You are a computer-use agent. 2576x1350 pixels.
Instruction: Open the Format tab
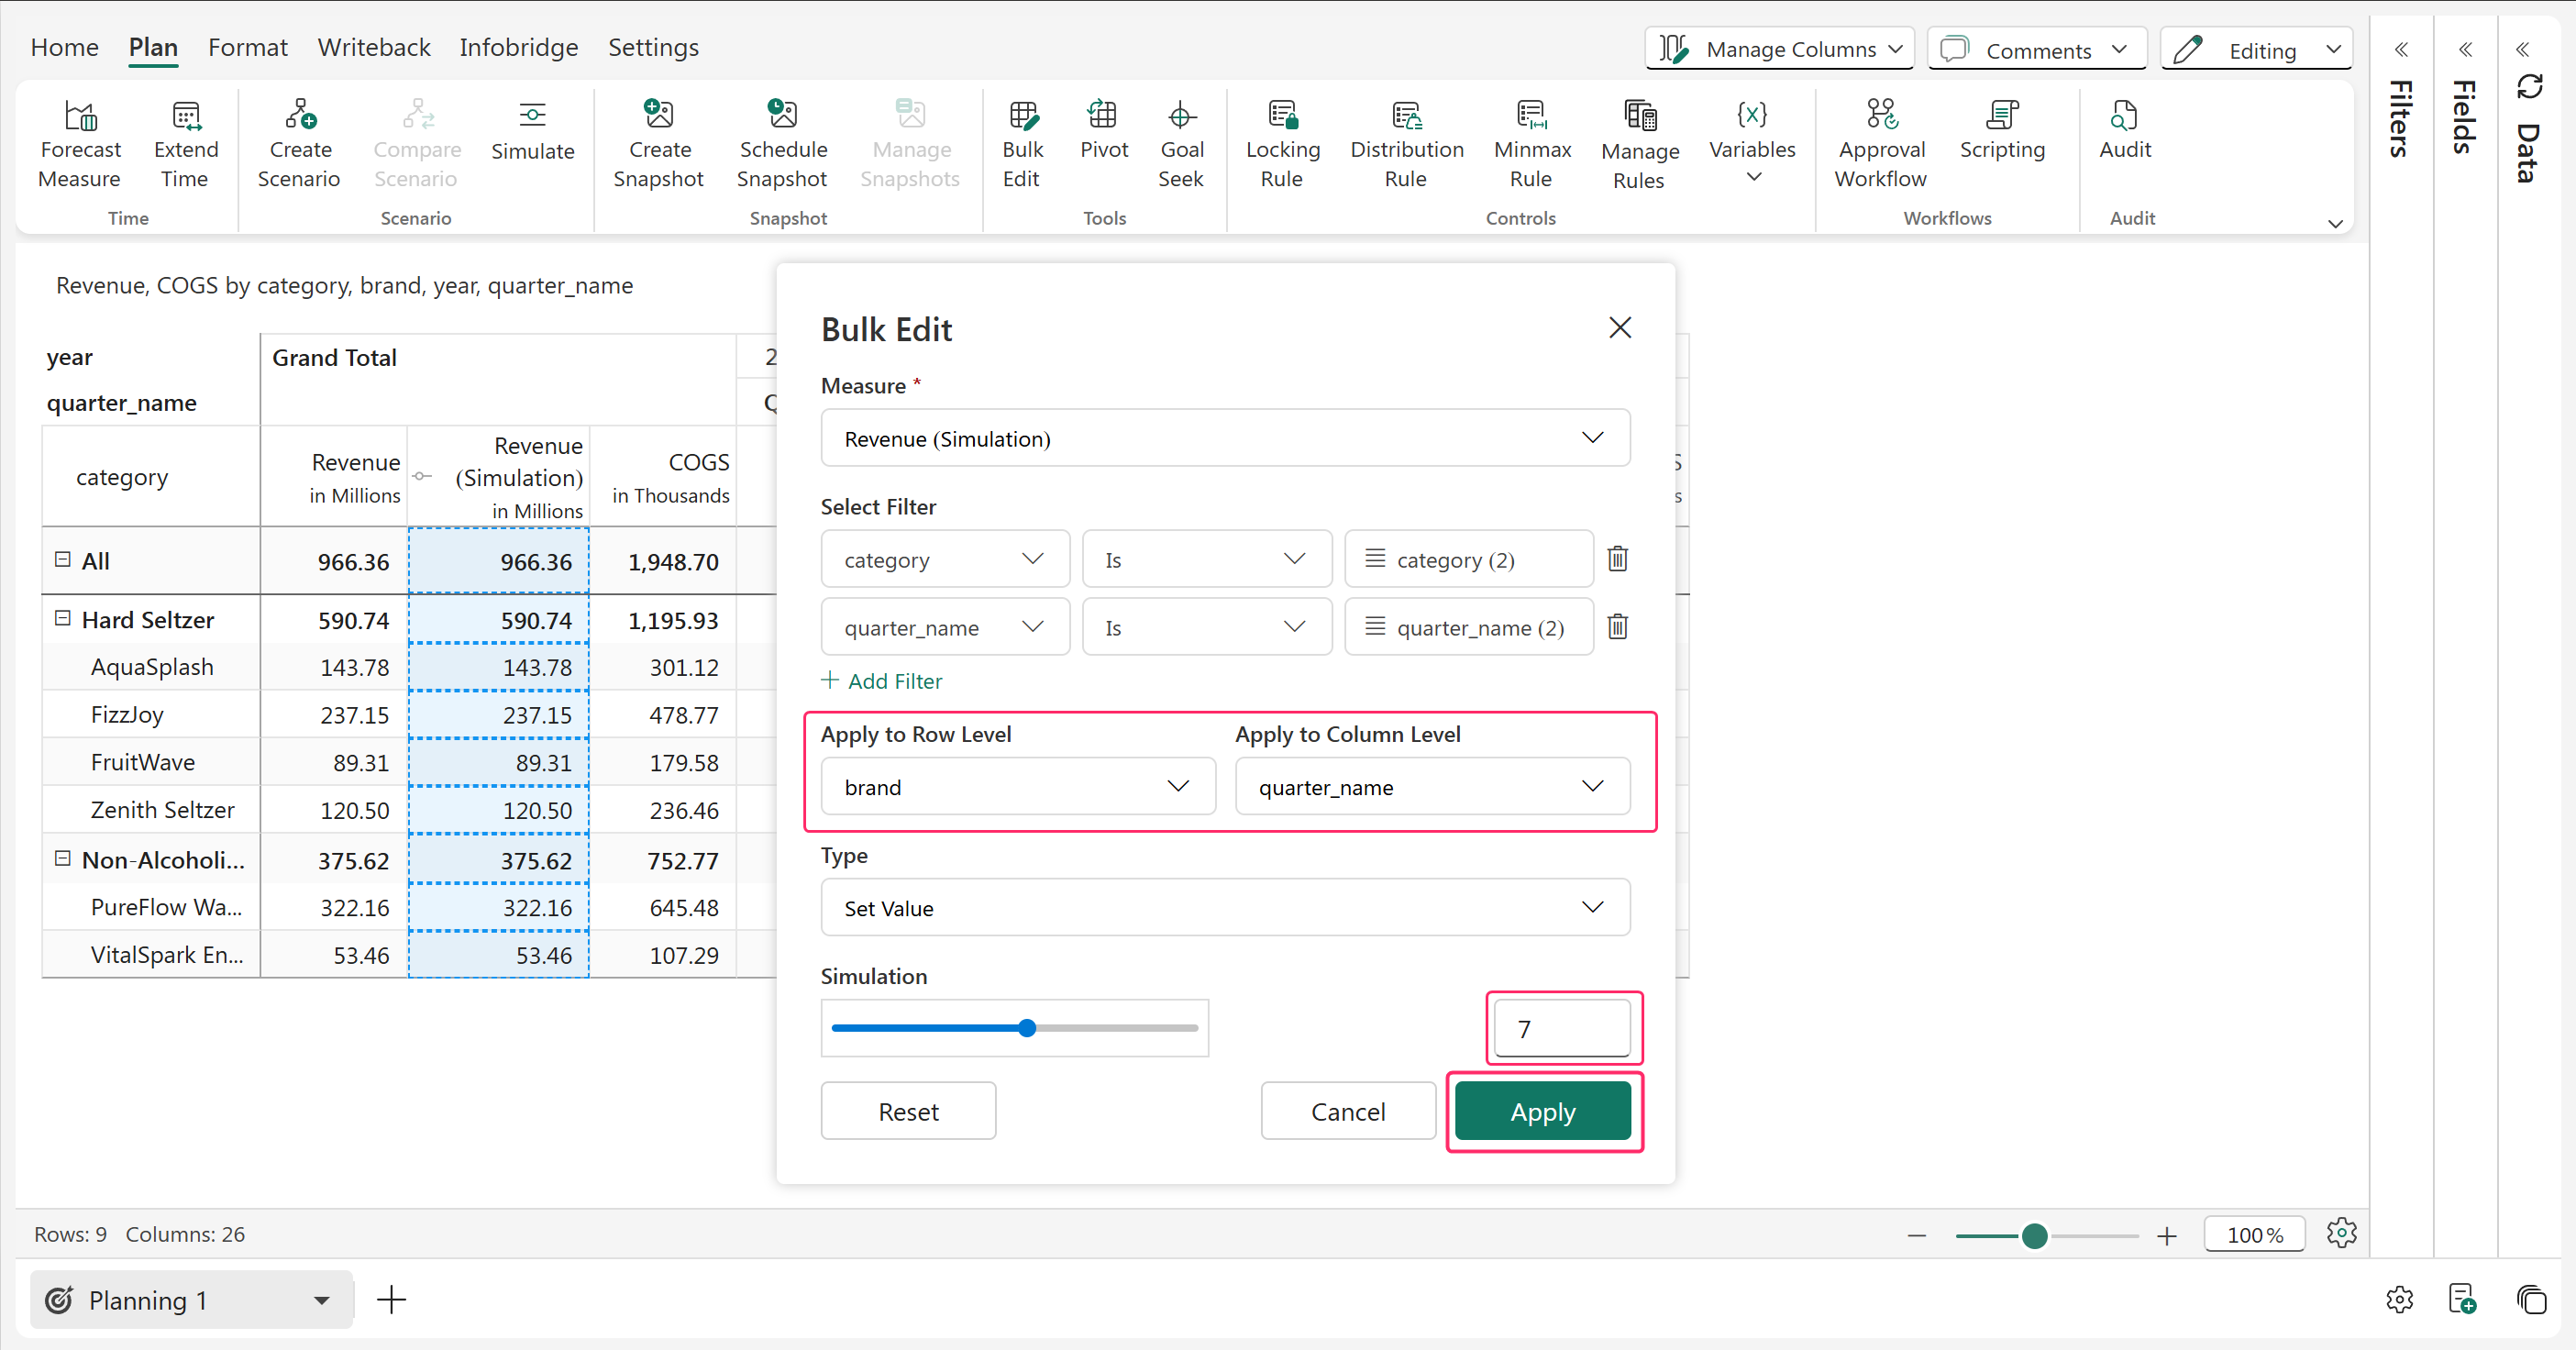click(x=247, y=47)
